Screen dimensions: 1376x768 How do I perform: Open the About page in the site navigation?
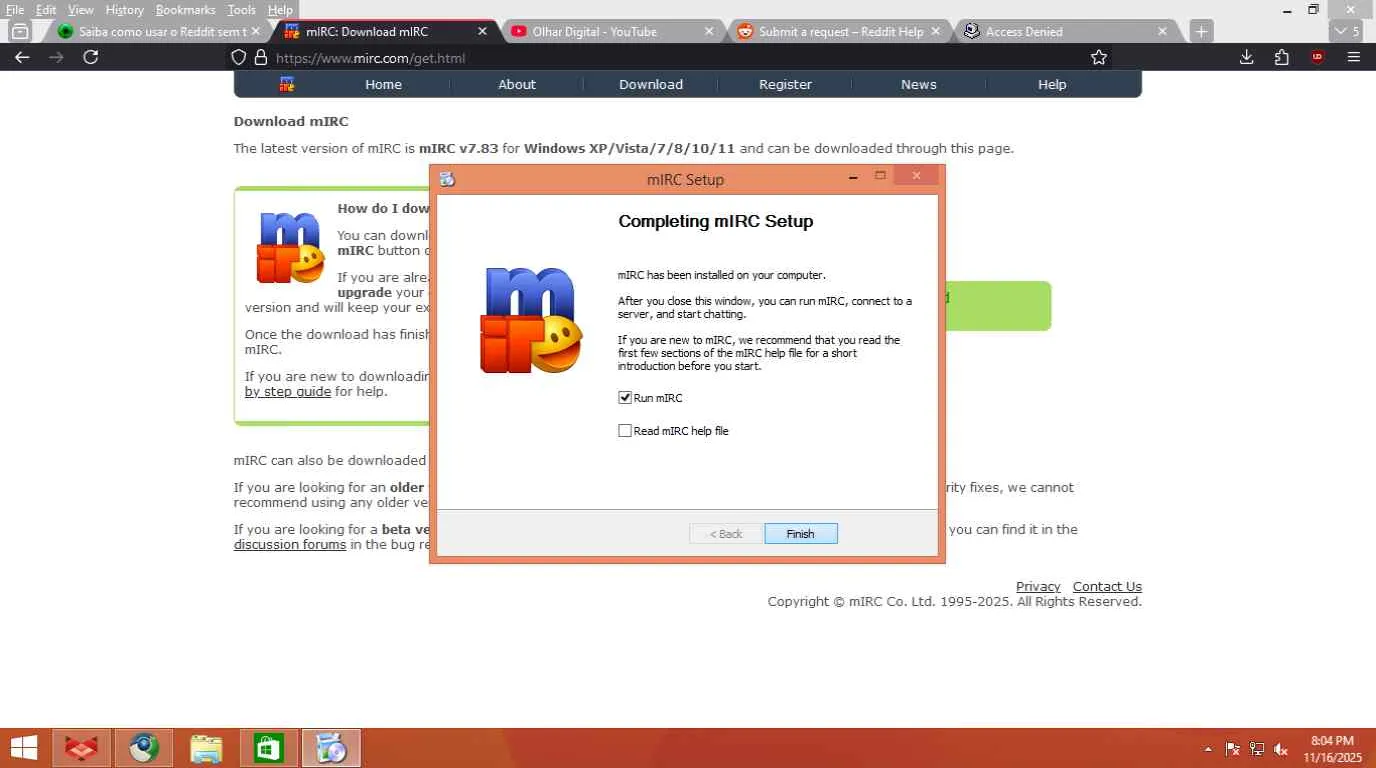click(517, 84)
